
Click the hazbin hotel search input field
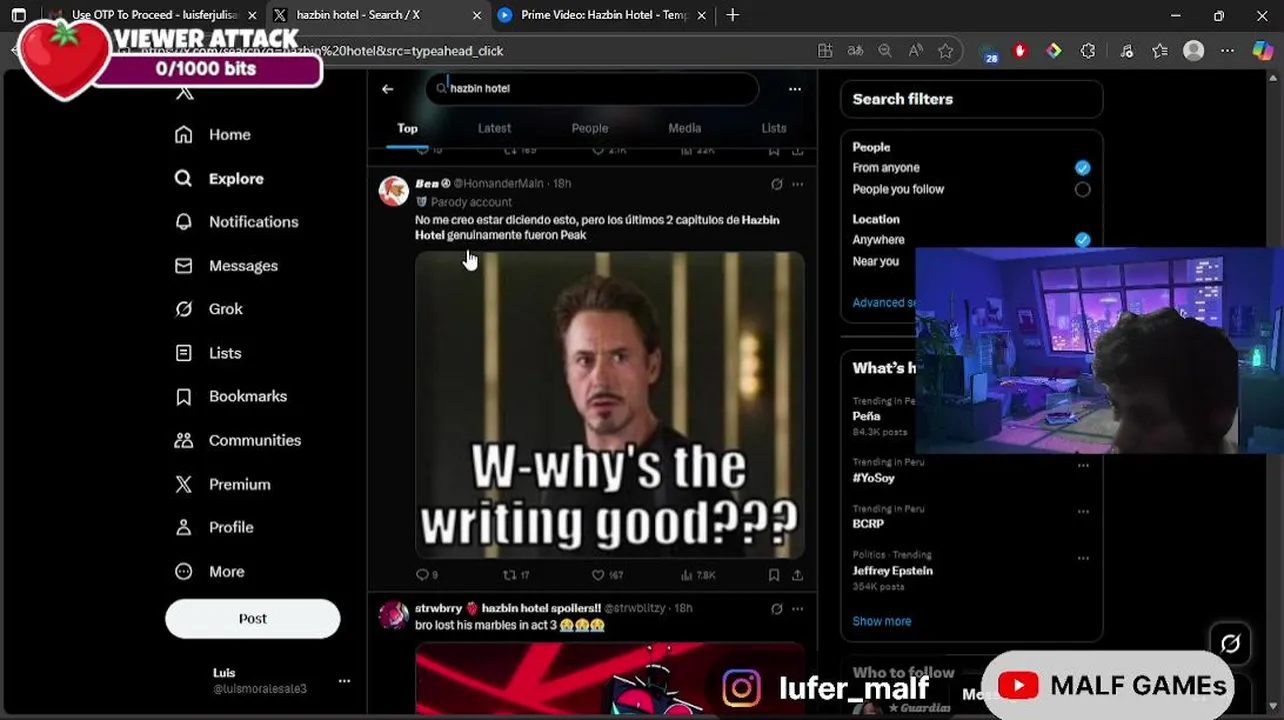point(593,89)
